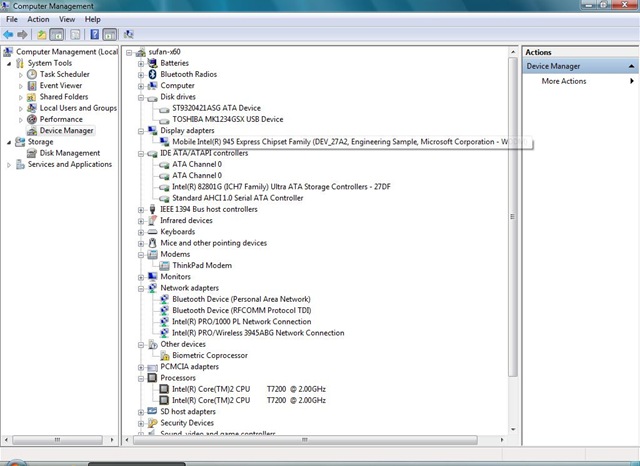Collapse the Device Manager actions section arrow

(631, 66)
